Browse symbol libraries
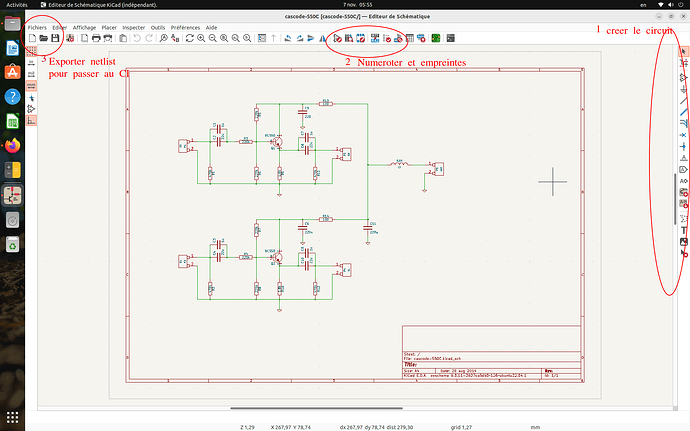This screenshot has height=431, width=690. point(349,38)
